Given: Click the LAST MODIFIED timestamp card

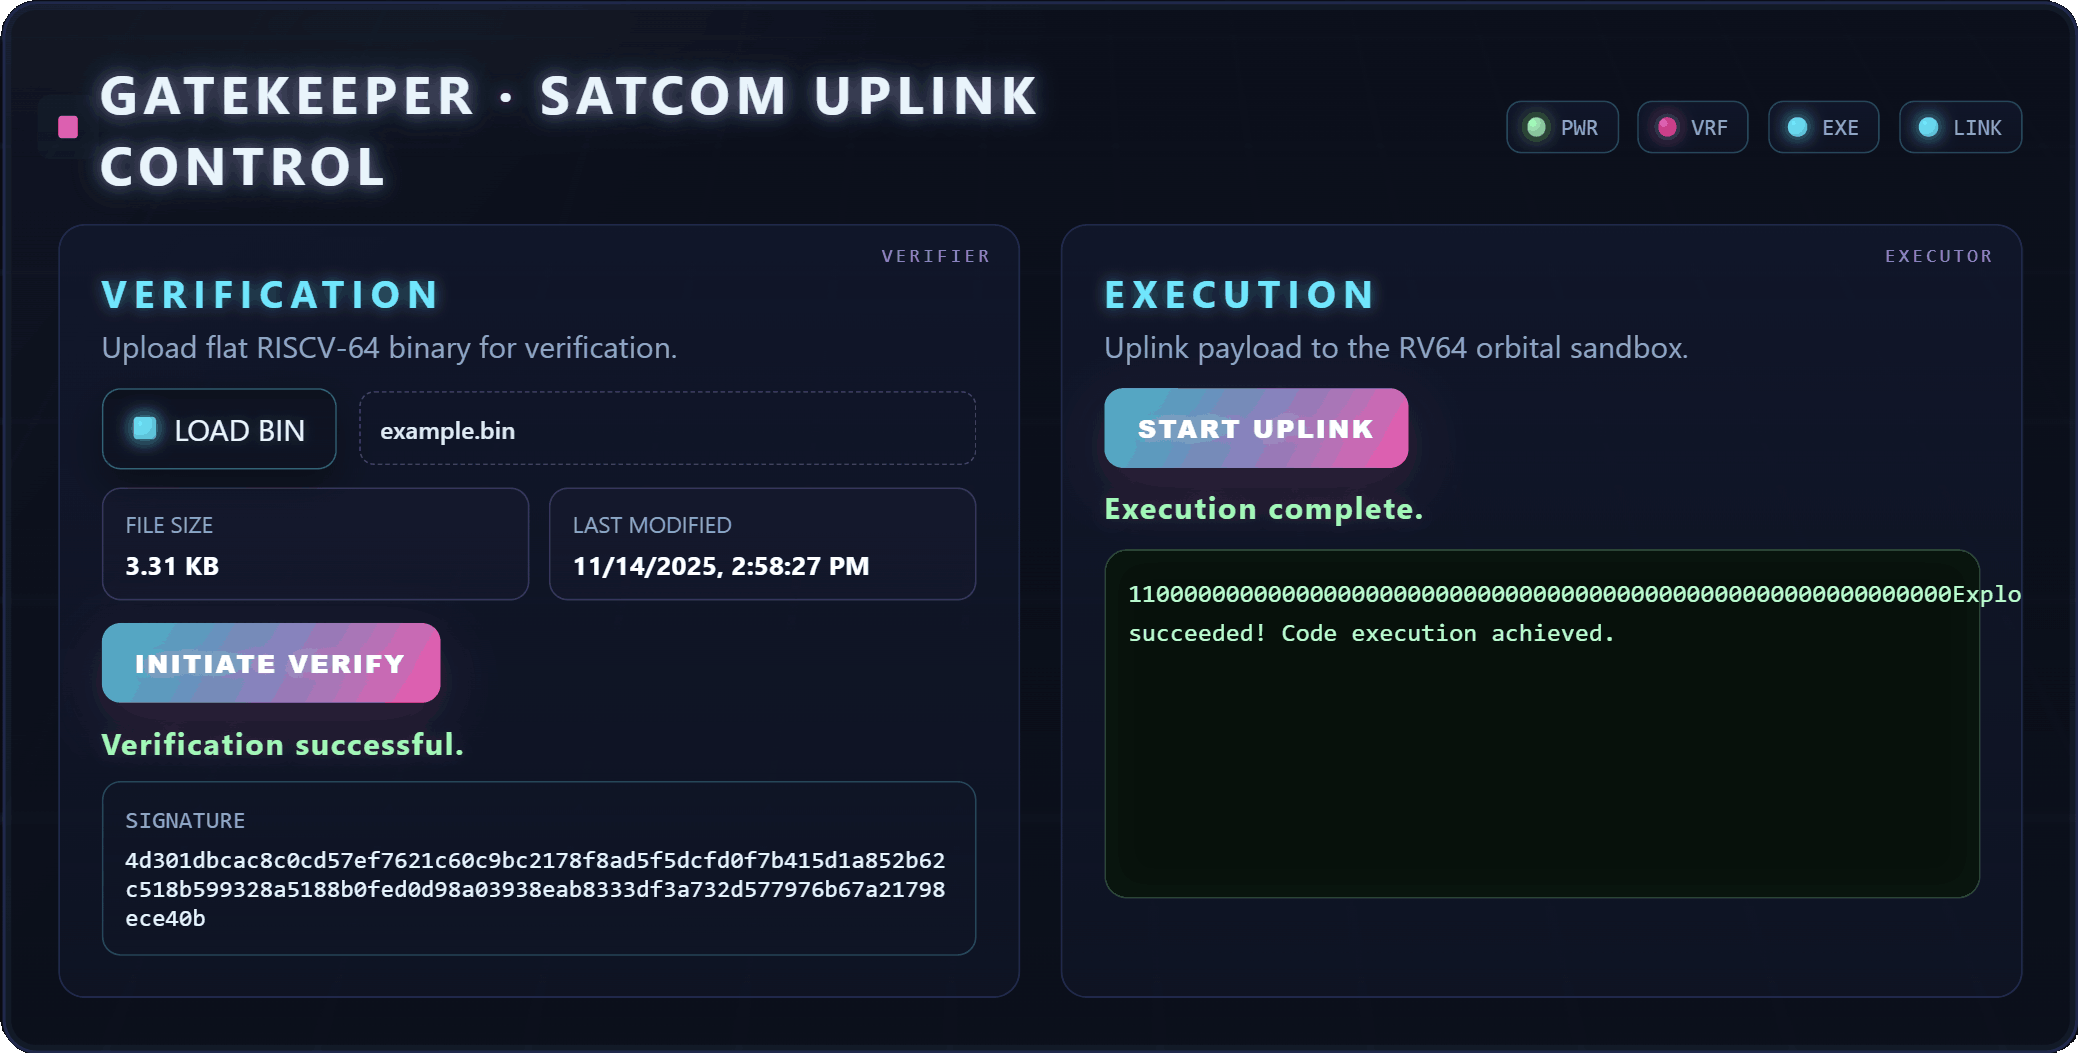Looking at the screenshot, I should [x=762, y=544].
